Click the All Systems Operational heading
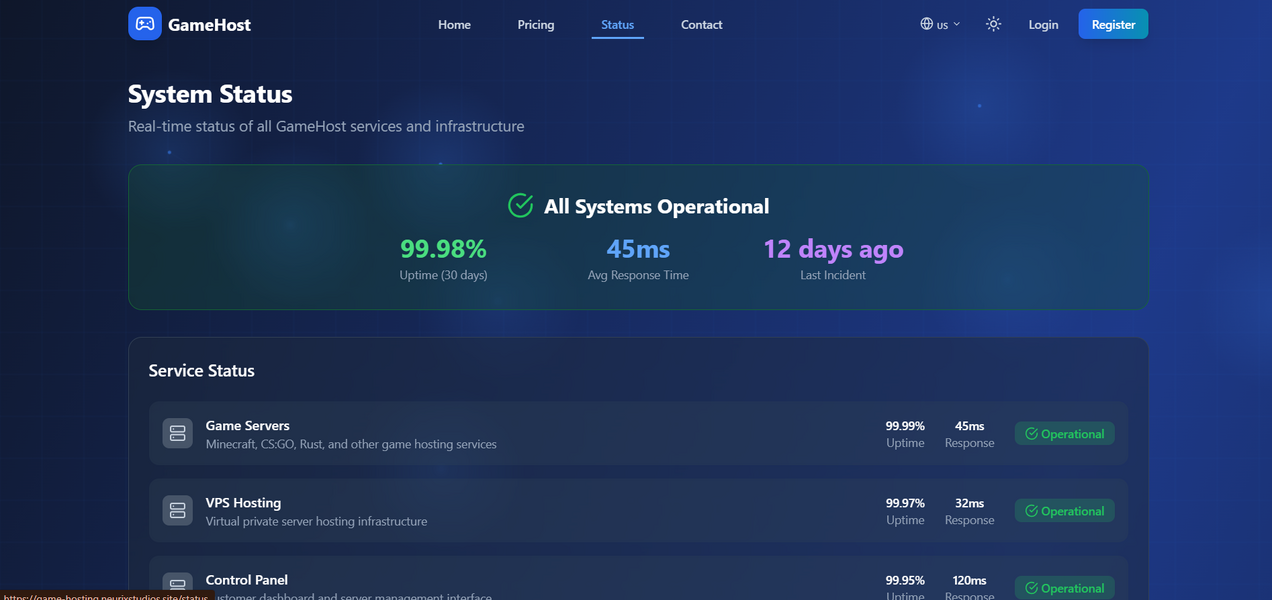The height and width of the screenshot is (600, 1272). pyautogui.click(x=657, y=207)
